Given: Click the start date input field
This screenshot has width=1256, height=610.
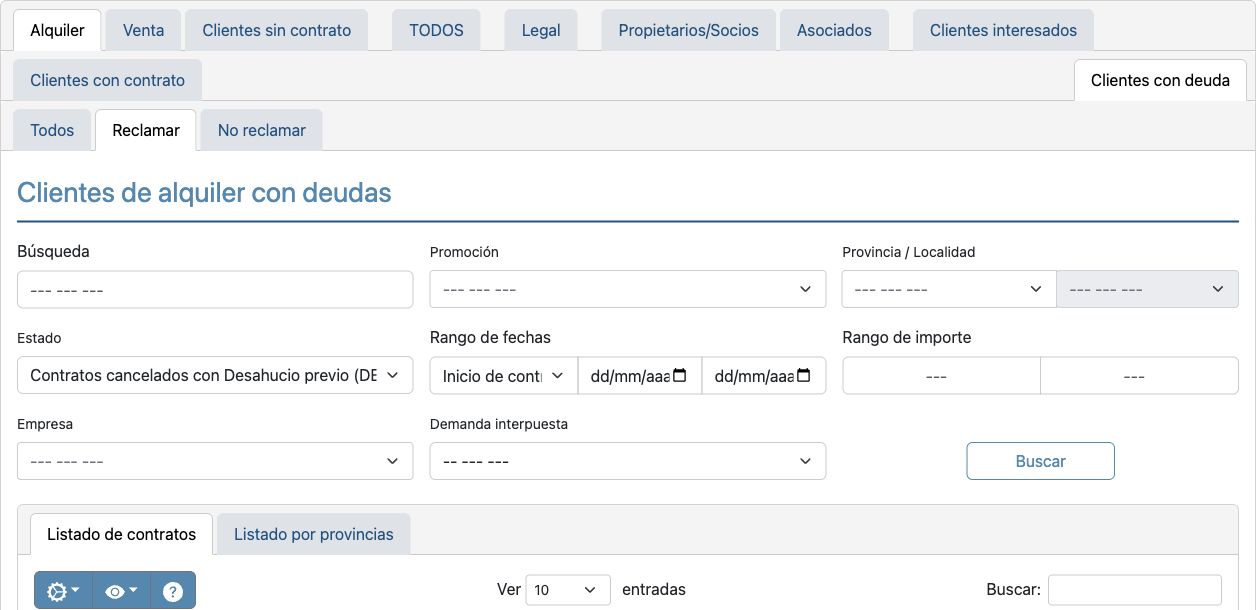Looking at the screenshot, I should (640, 375).
